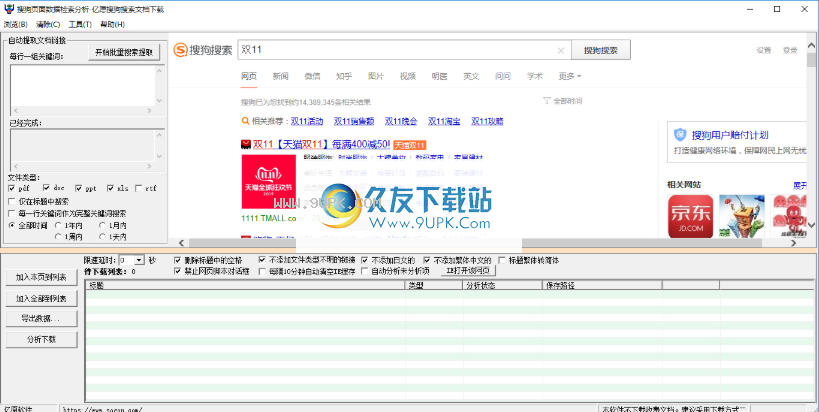This screenshot has width=819, height=412.
Task: Click the application icon in the title bar
Action: [x=8, y=9]
